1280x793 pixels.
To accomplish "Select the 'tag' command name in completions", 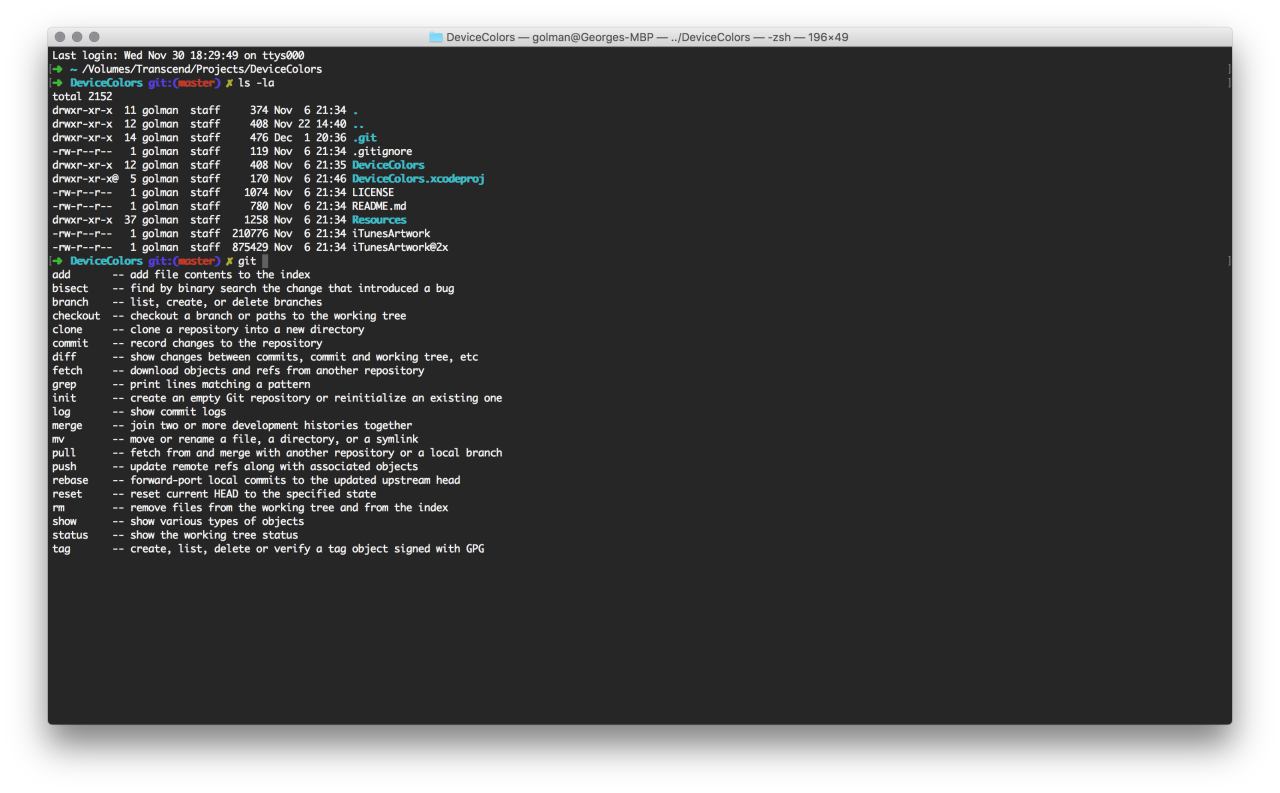I will click(61, 549).
